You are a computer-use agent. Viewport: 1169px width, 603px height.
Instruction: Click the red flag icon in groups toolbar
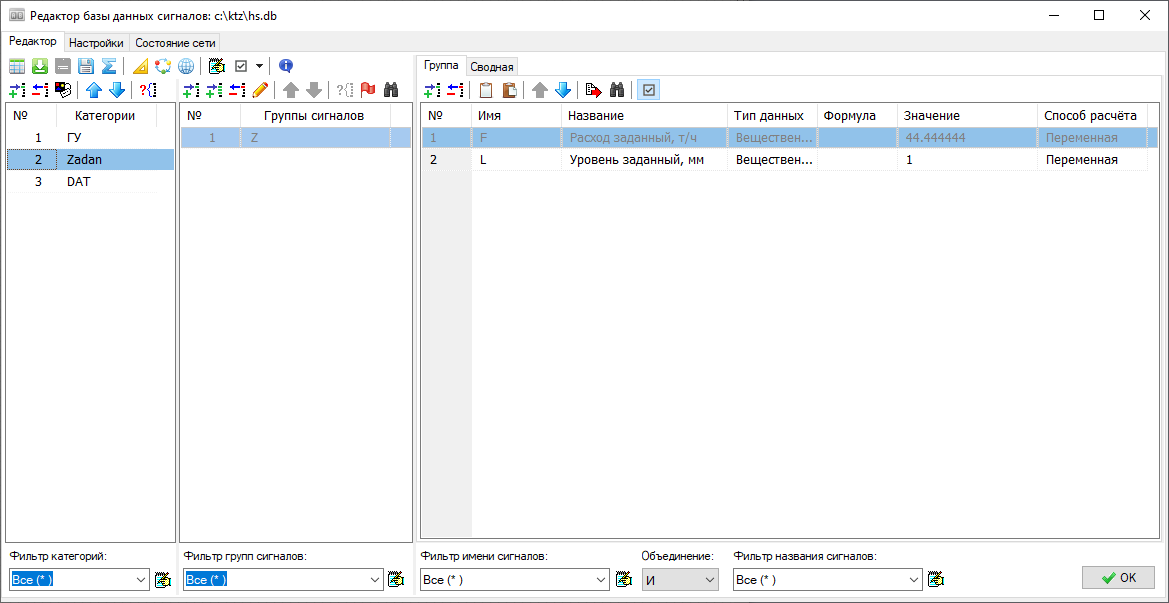pyautogui.click(x=368, y=90)
